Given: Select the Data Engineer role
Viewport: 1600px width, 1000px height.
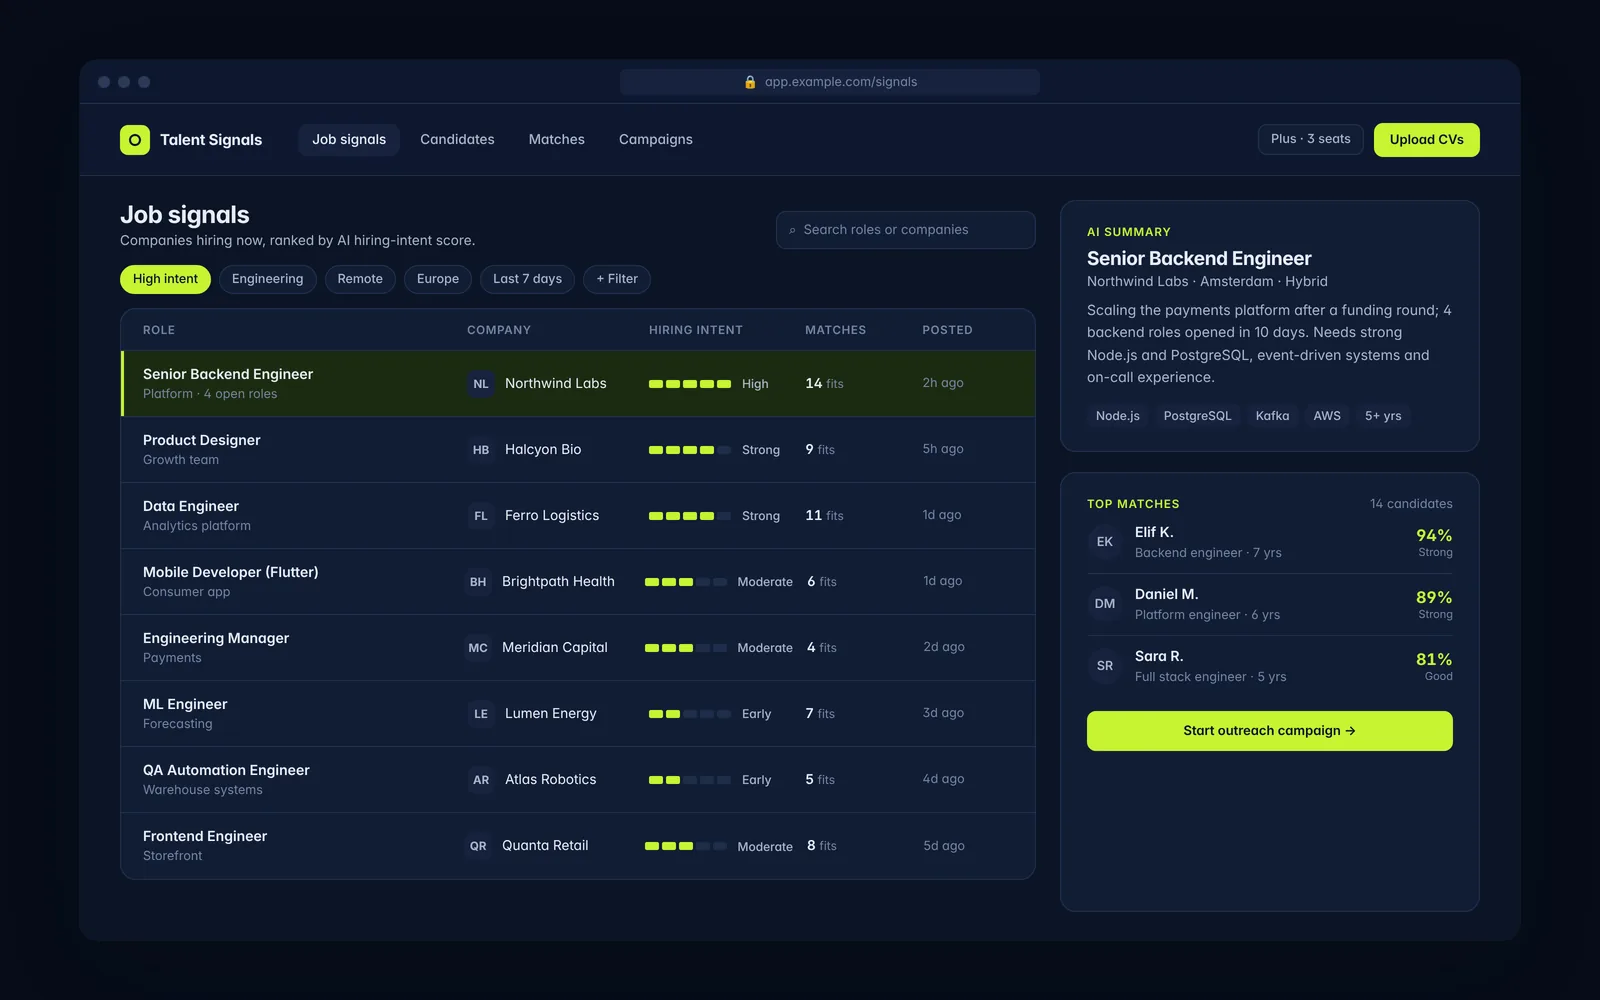Looking at the screenshot, I should tap(191, 506).
